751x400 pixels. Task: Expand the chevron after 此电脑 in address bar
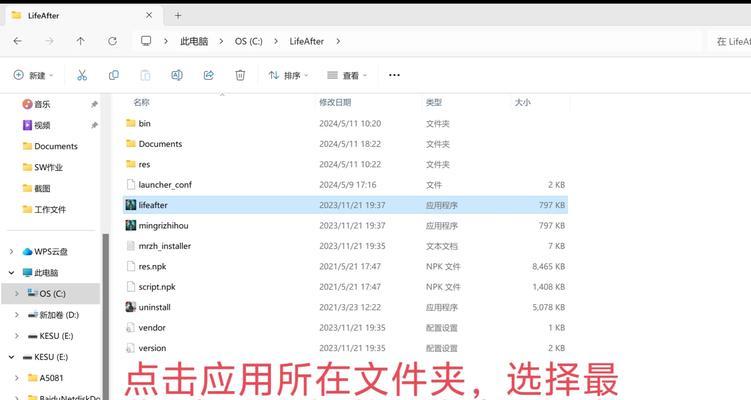click(x=221, y=41)
